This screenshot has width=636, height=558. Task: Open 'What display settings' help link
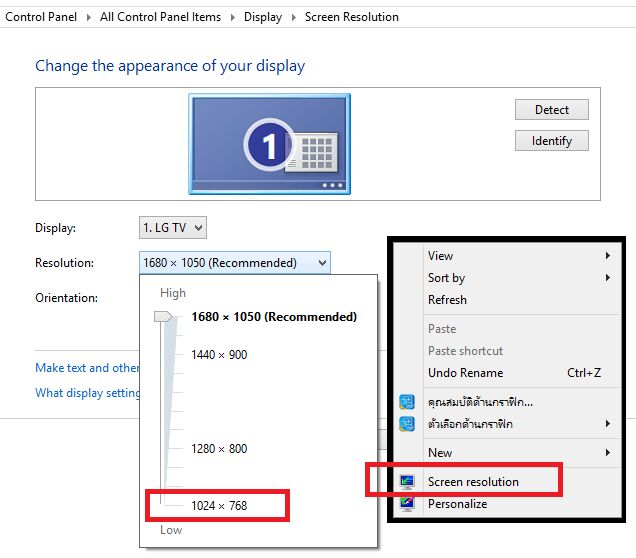click(x=87, y=393)
